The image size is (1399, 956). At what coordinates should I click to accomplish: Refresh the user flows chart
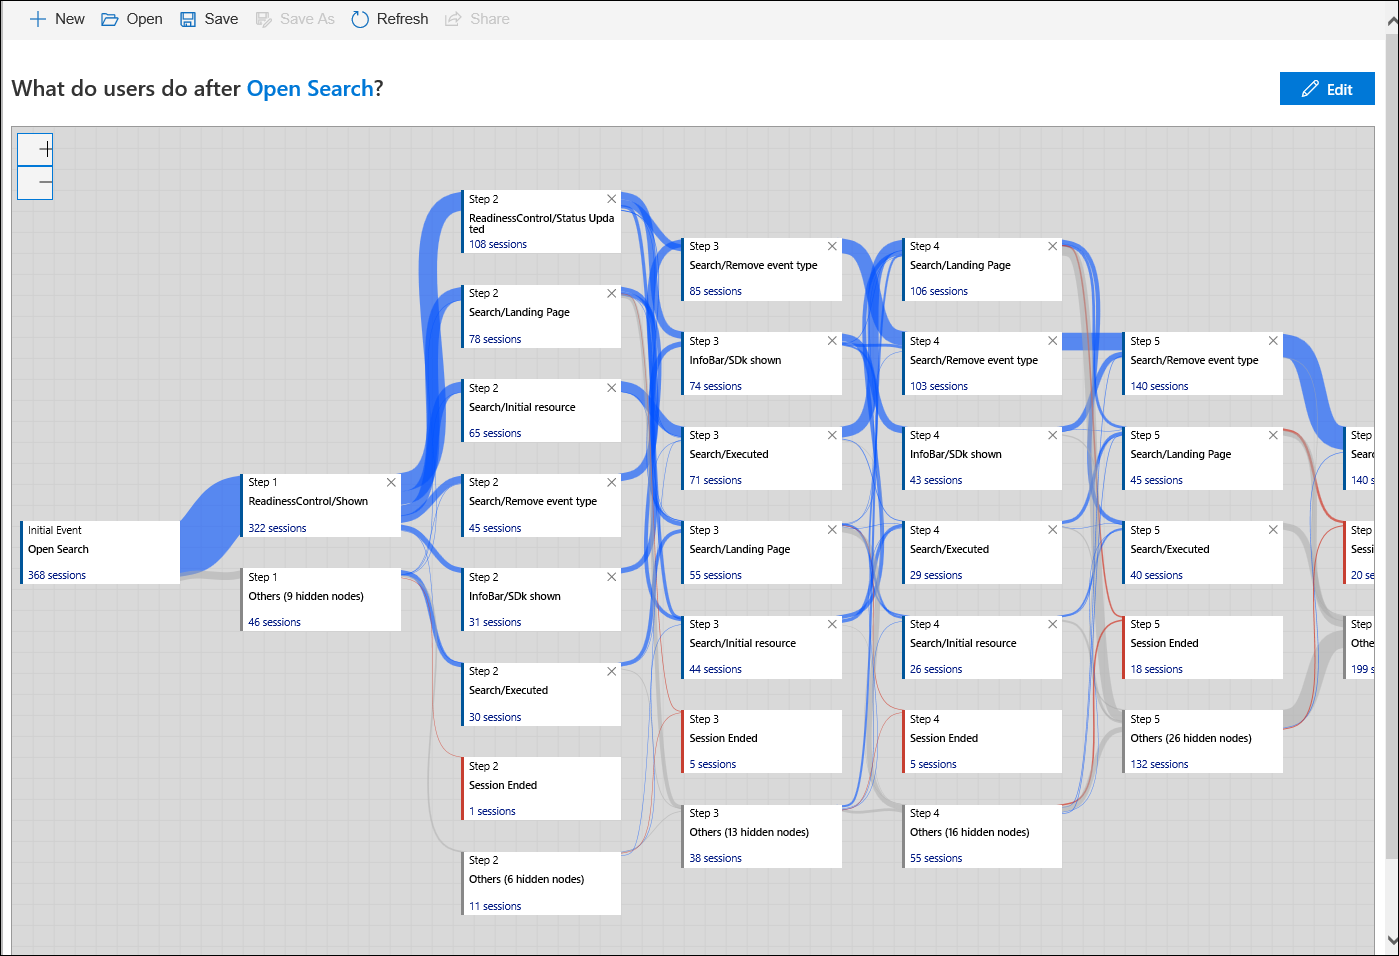pos(390,19)
